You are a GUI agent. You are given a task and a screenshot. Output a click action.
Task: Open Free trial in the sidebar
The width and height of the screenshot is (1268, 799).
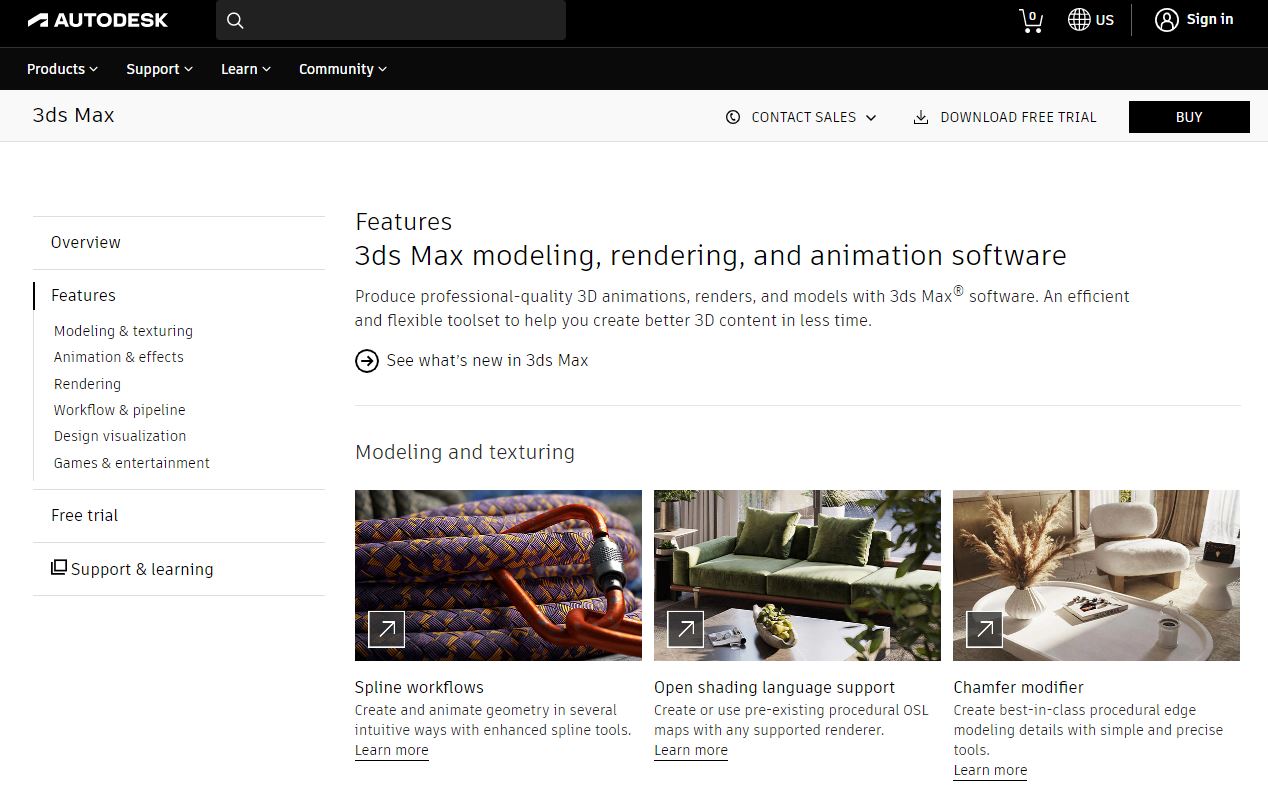(84, 516)
